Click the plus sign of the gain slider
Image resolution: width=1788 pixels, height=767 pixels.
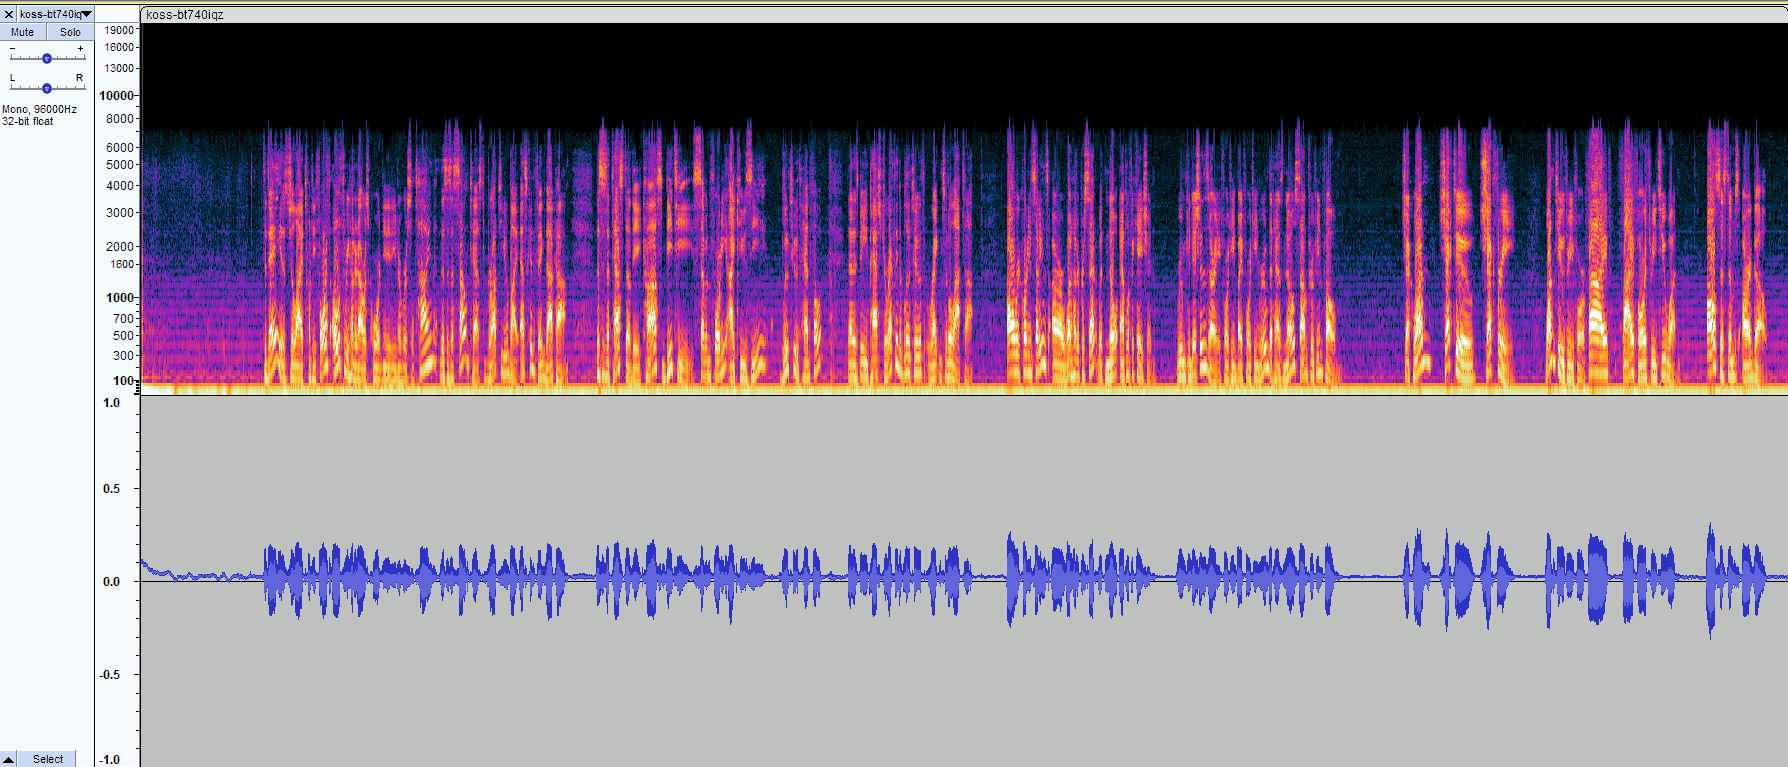point(81,48)
